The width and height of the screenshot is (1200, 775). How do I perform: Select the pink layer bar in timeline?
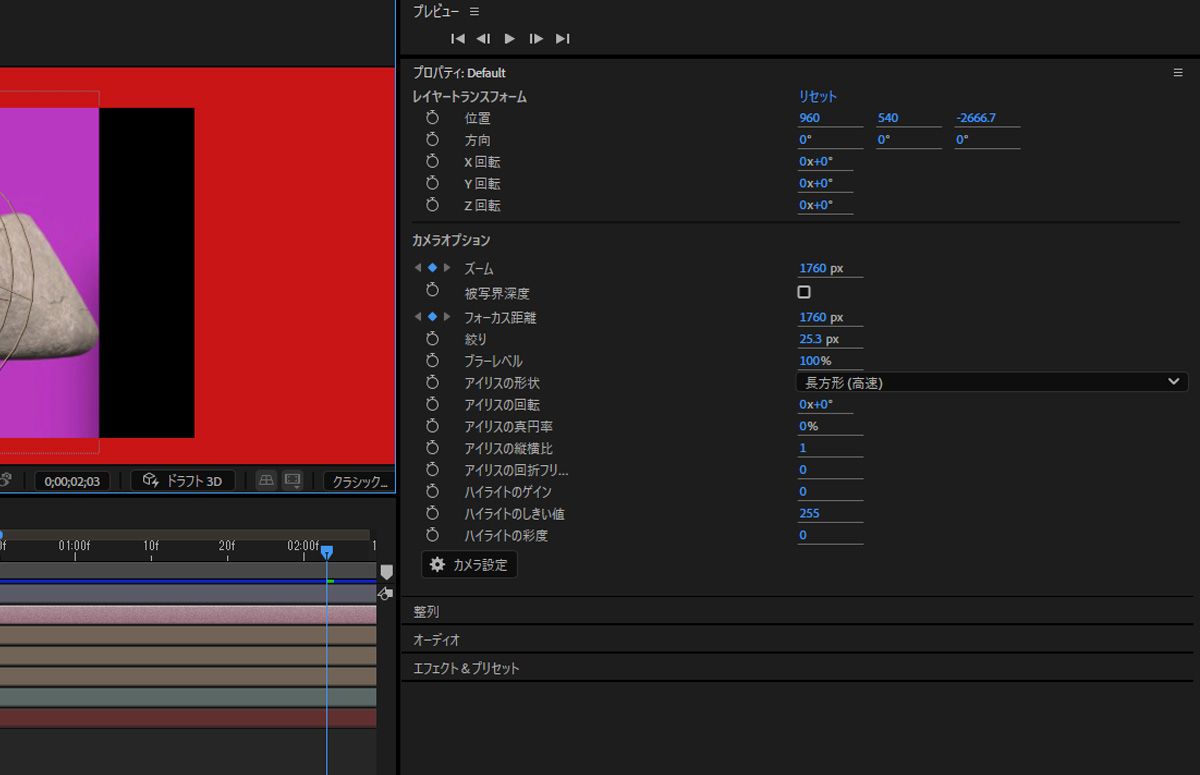tap(188, 614)
